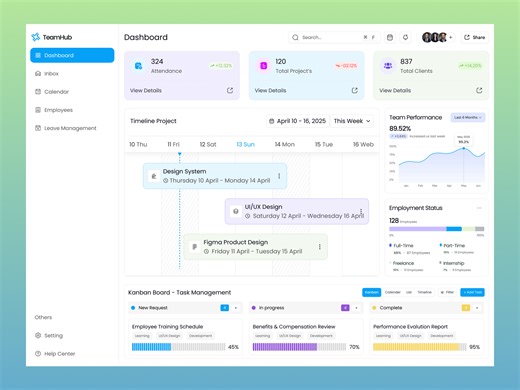View Details for Total Project's

(270, 90)
